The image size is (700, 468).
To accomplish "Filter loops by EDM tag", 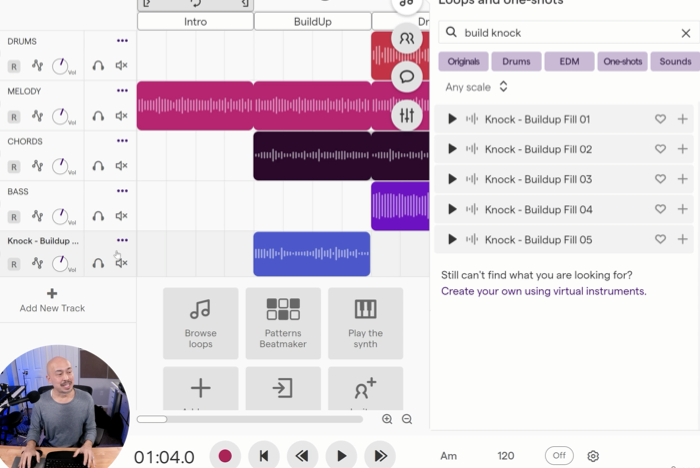I will point(569,61).
